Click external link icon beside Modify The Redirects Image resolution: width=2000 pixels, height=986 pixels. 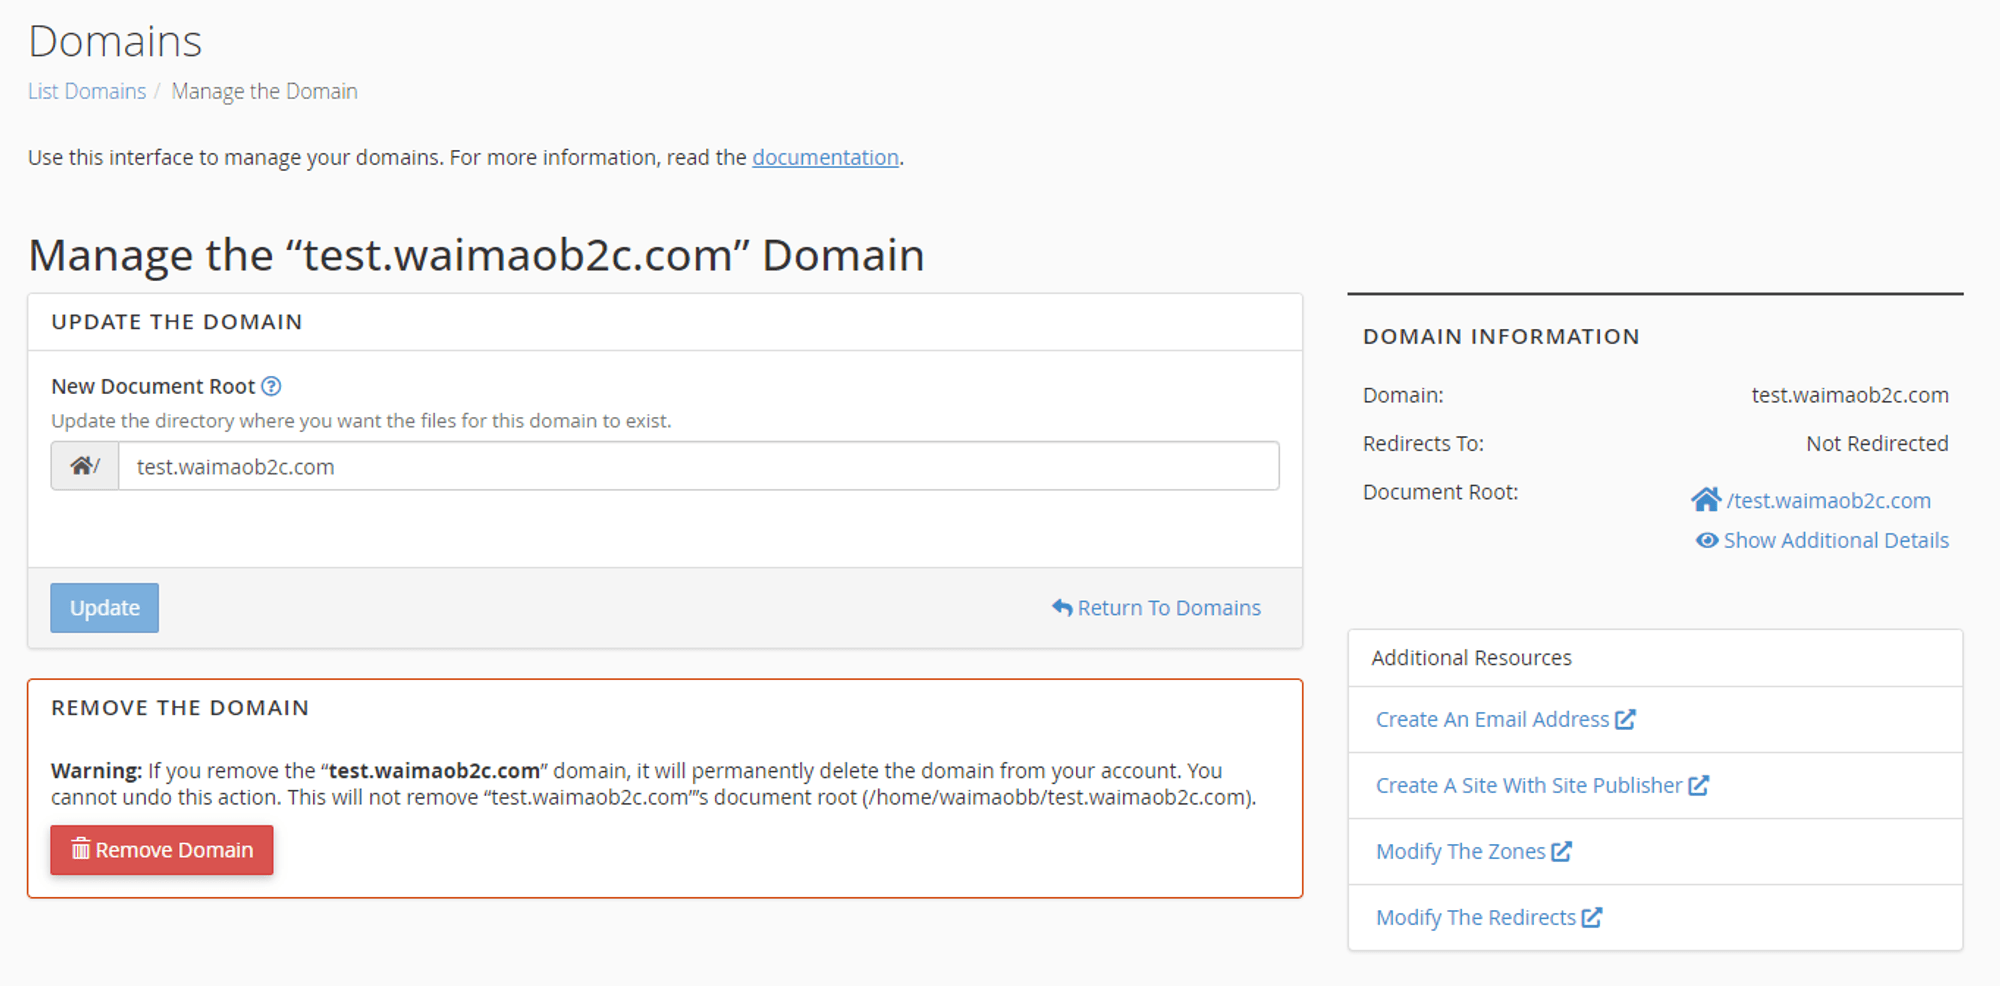(1592, 917)
